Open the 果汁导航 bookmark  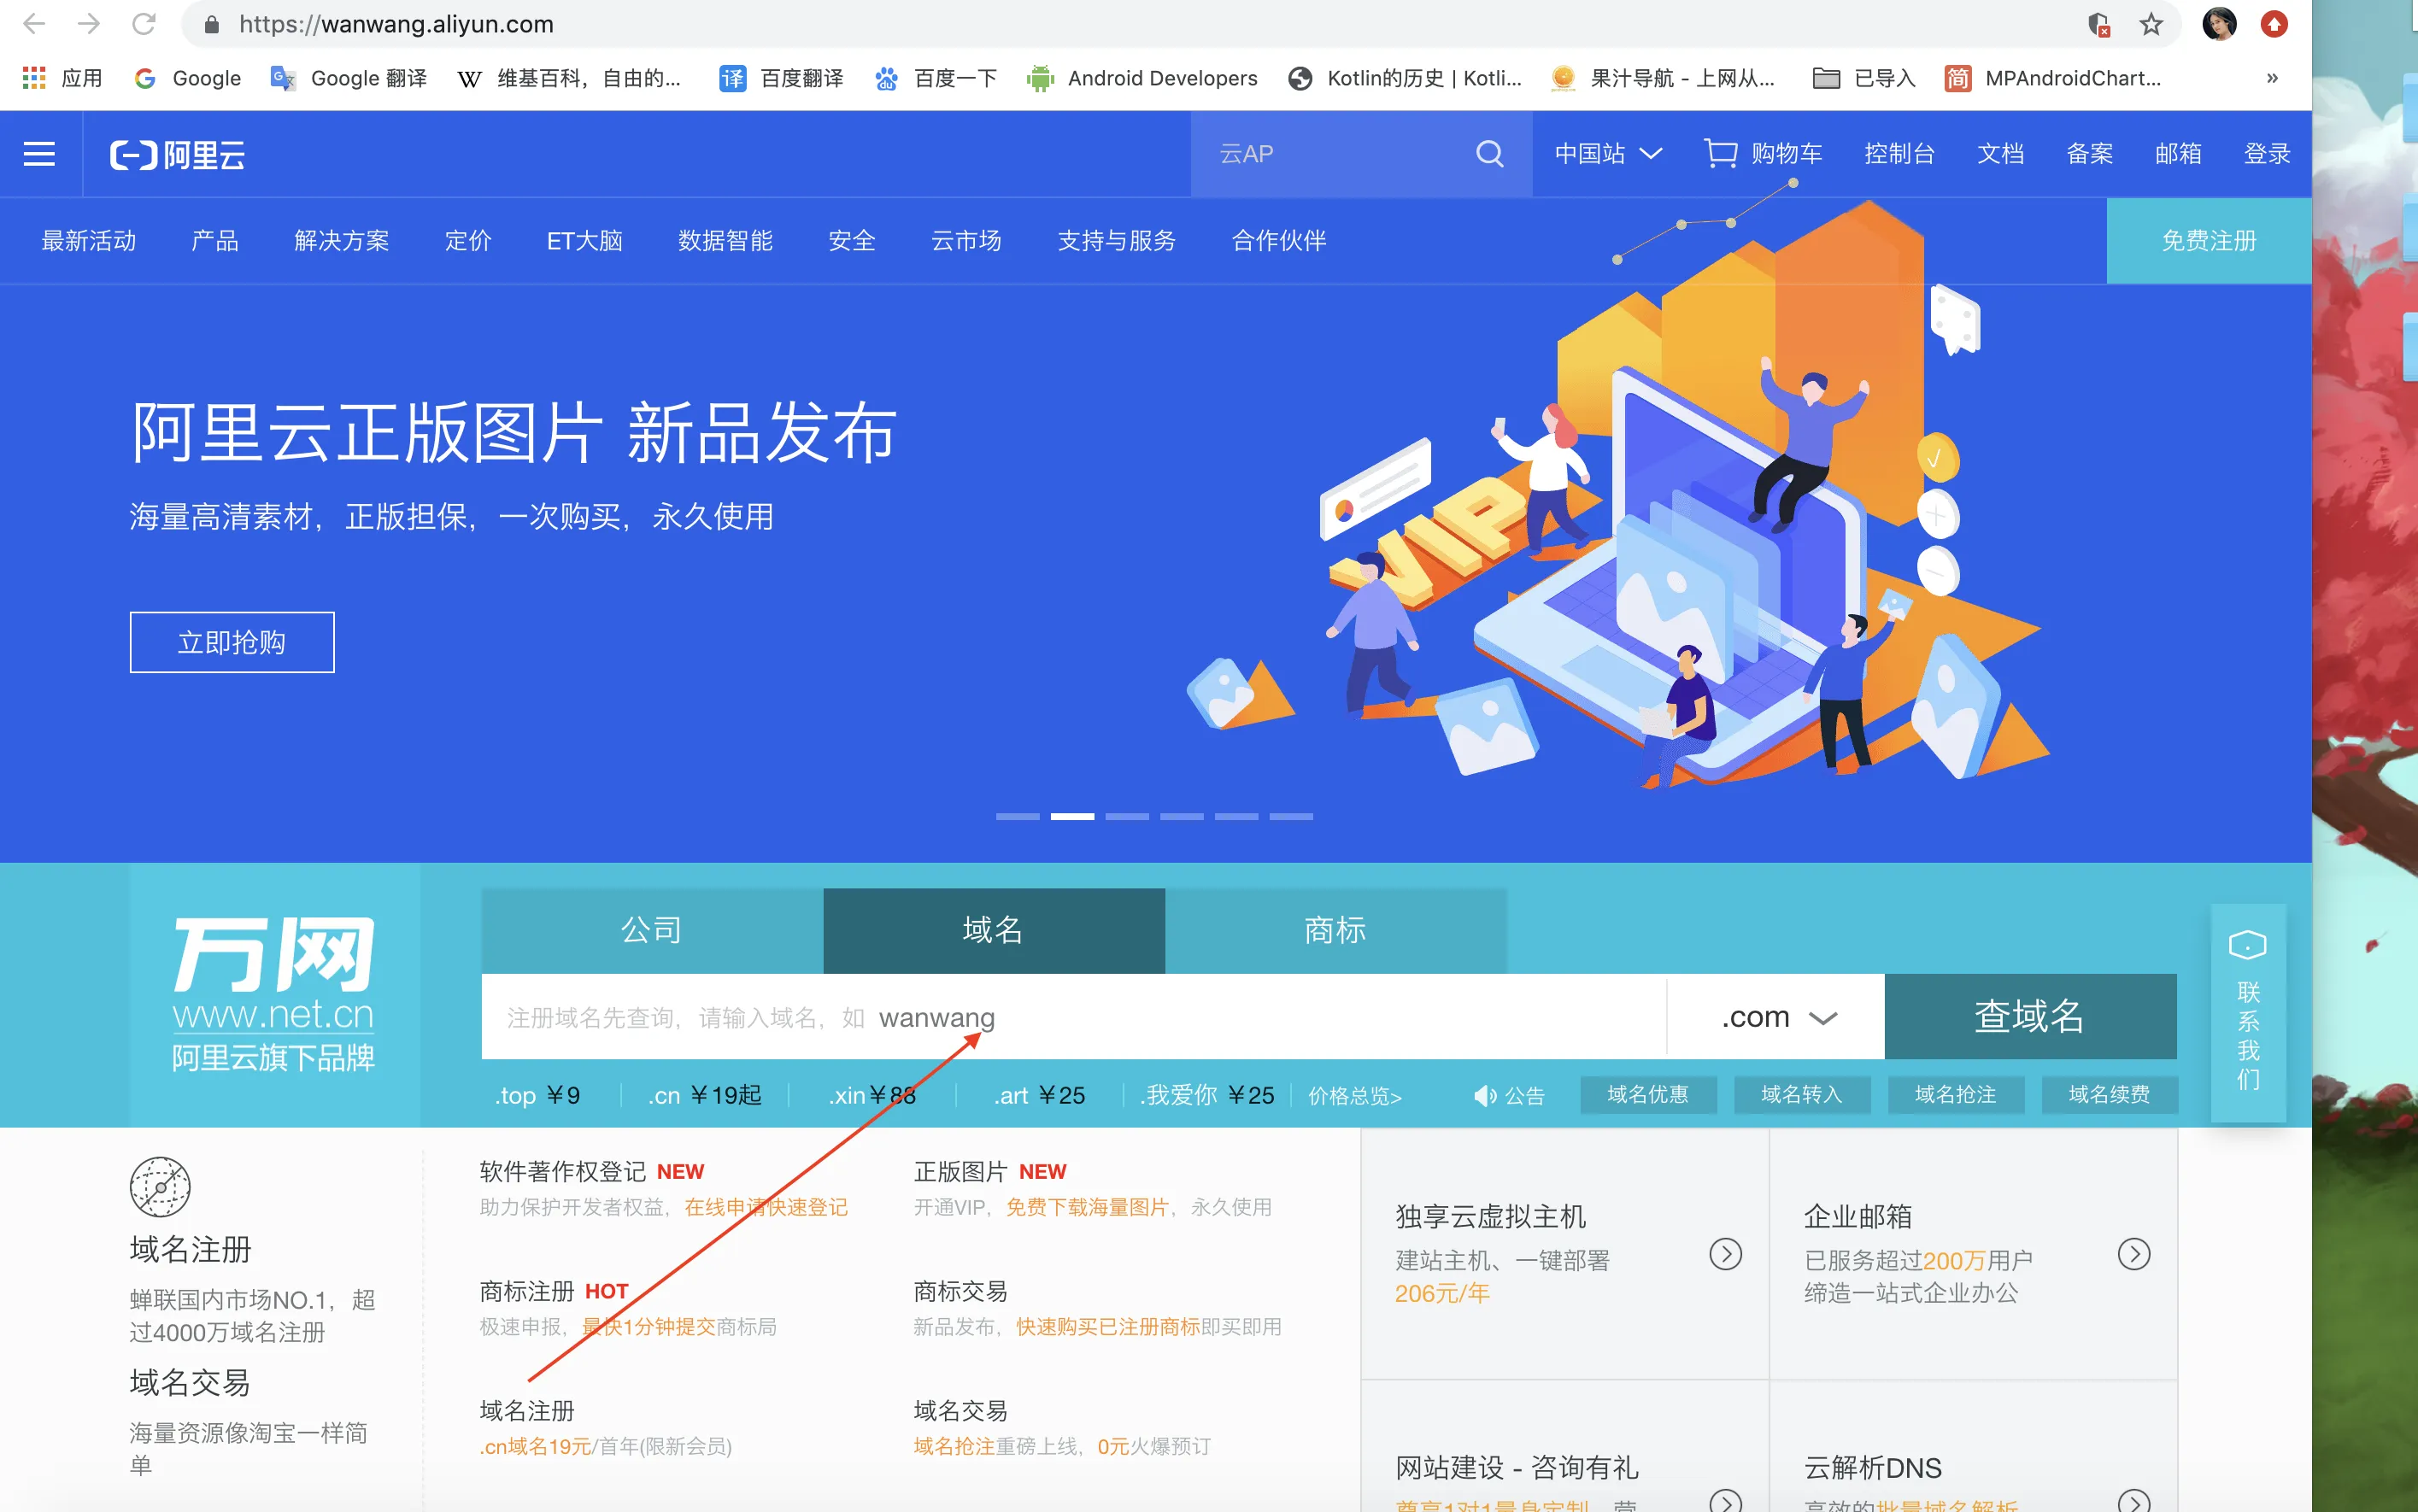[1663, 78]
